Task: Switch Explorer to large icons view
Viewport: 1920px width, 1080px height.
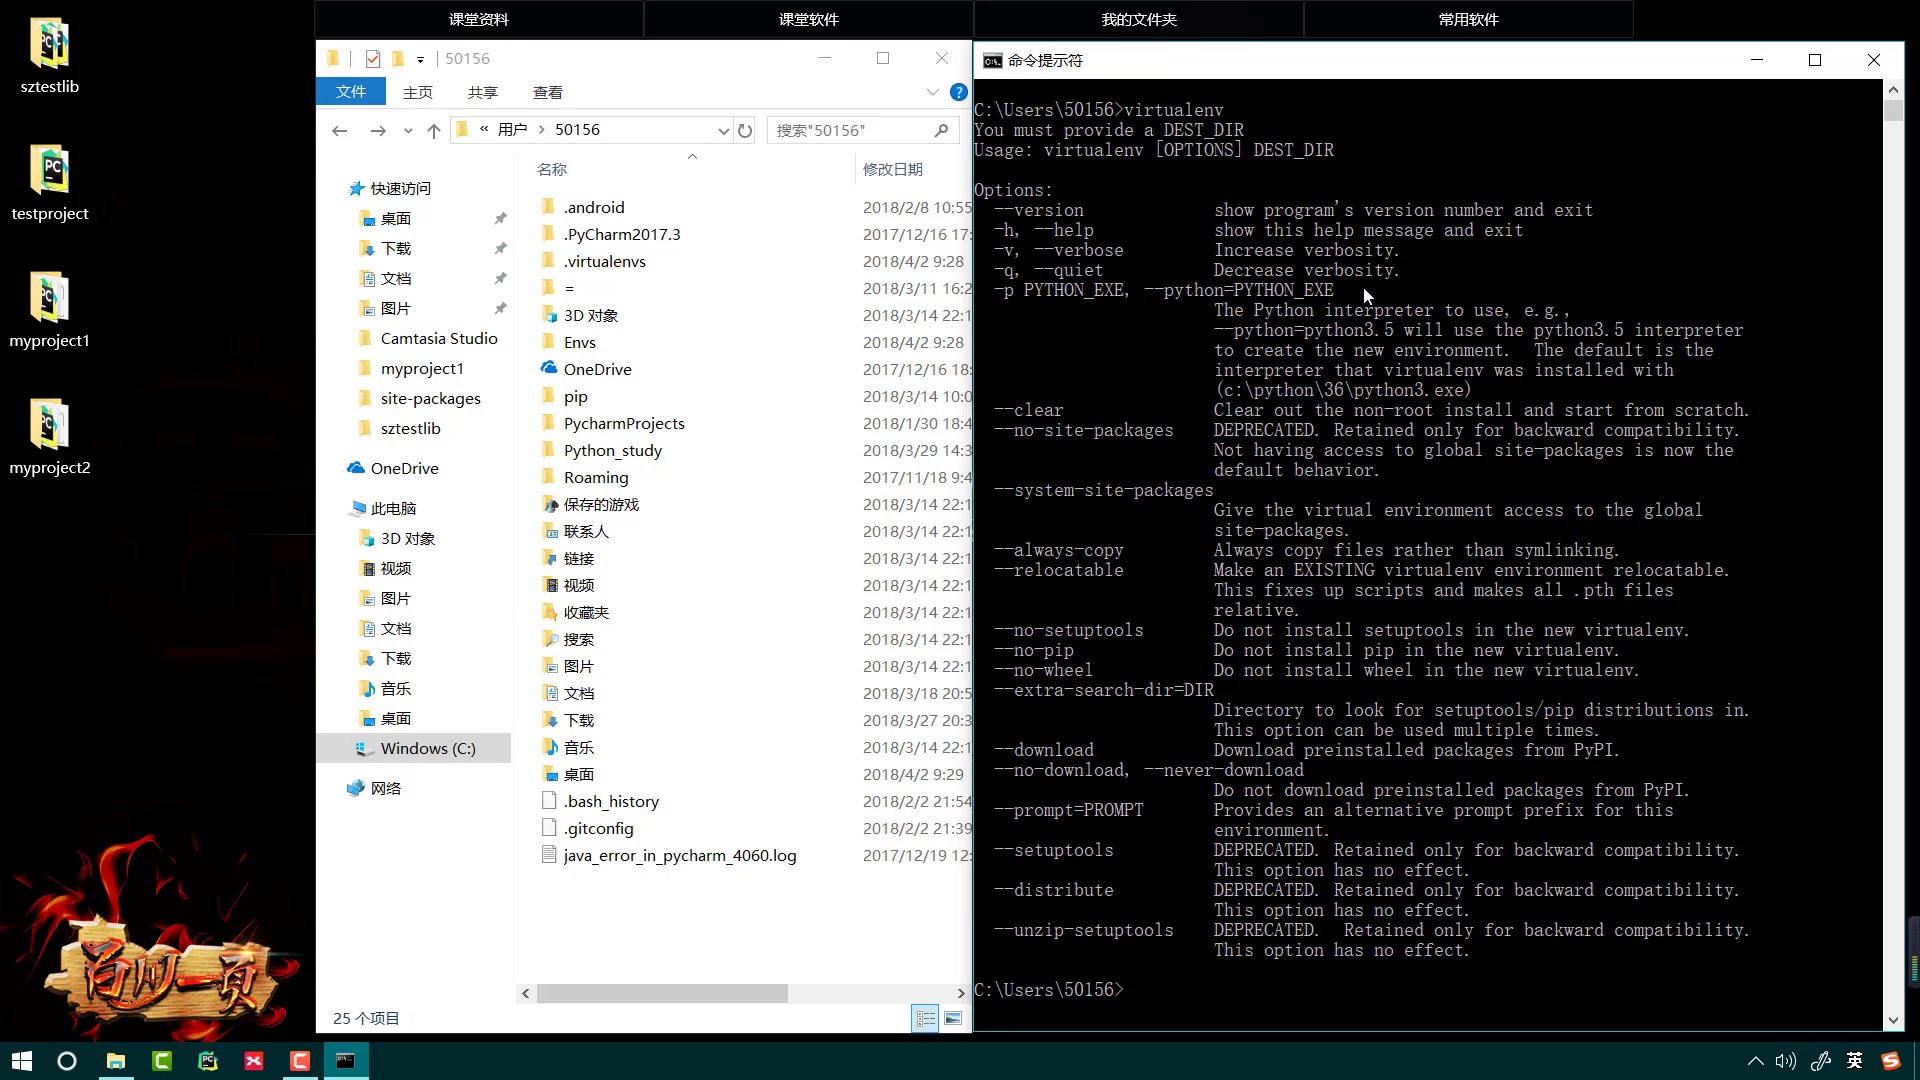Action: [953, 1018]
